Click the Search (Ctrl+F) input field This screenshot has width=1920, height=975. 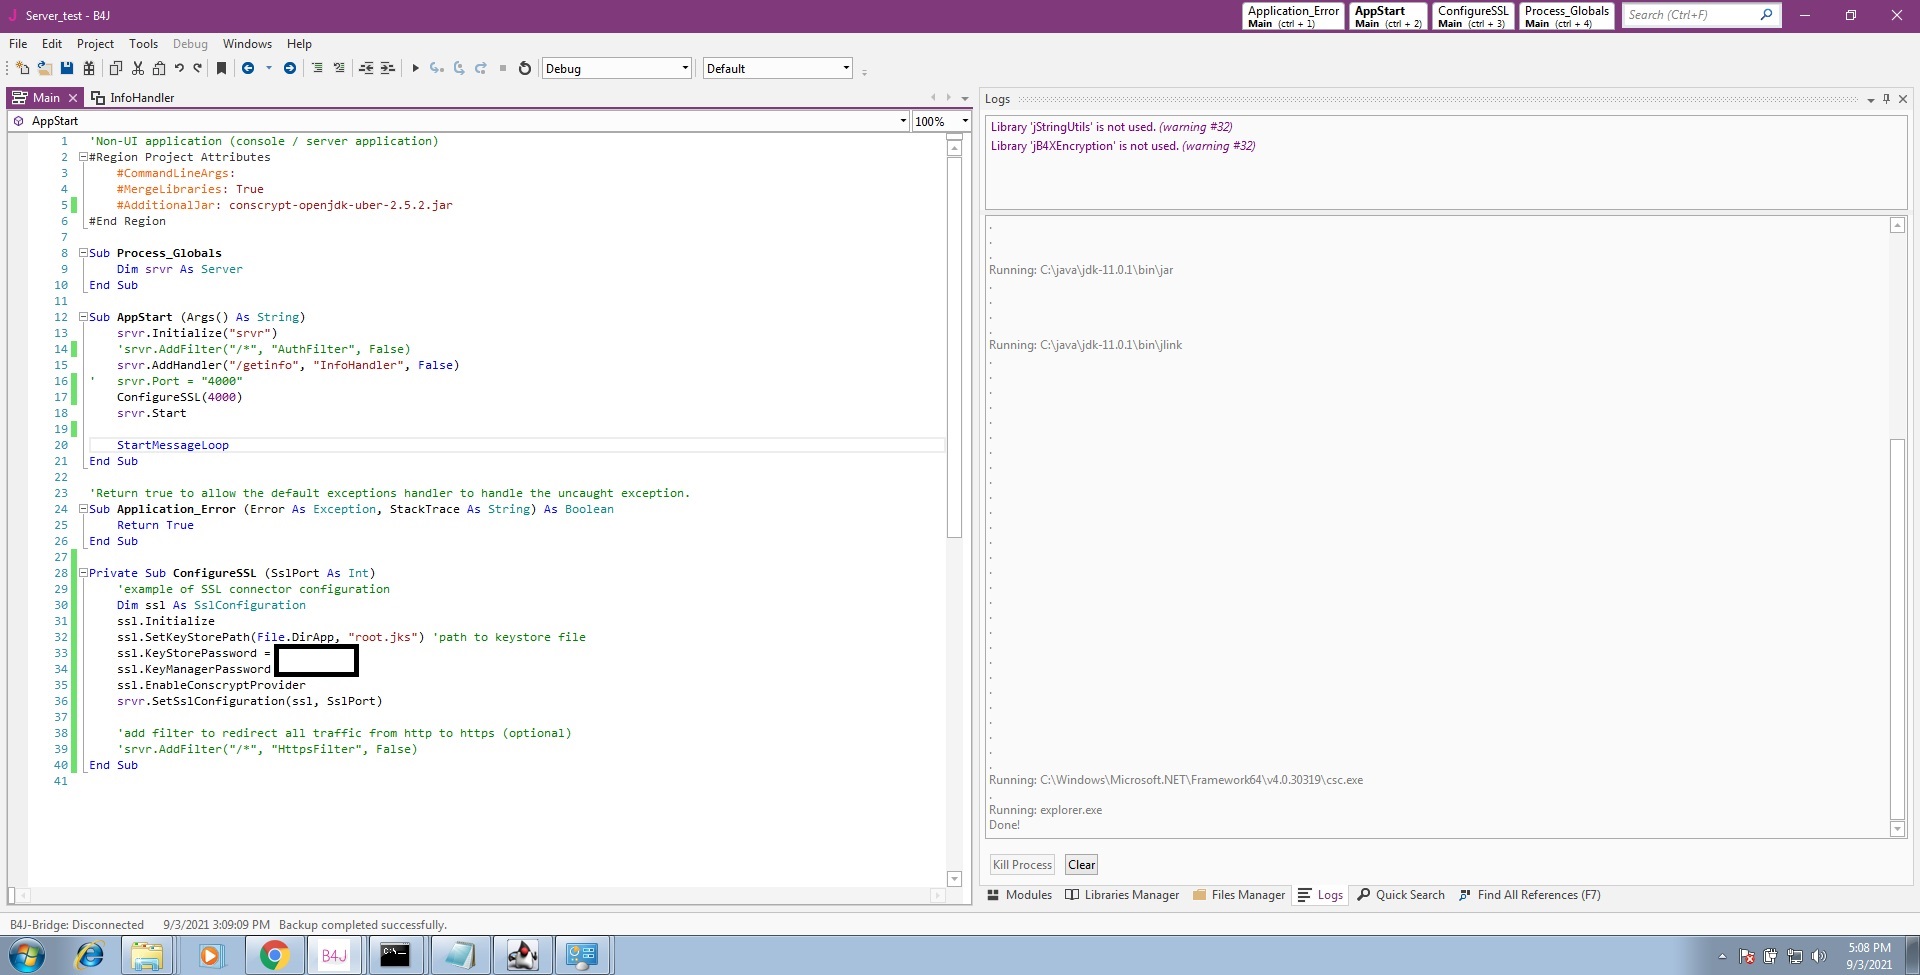(x=1689, y=15)
